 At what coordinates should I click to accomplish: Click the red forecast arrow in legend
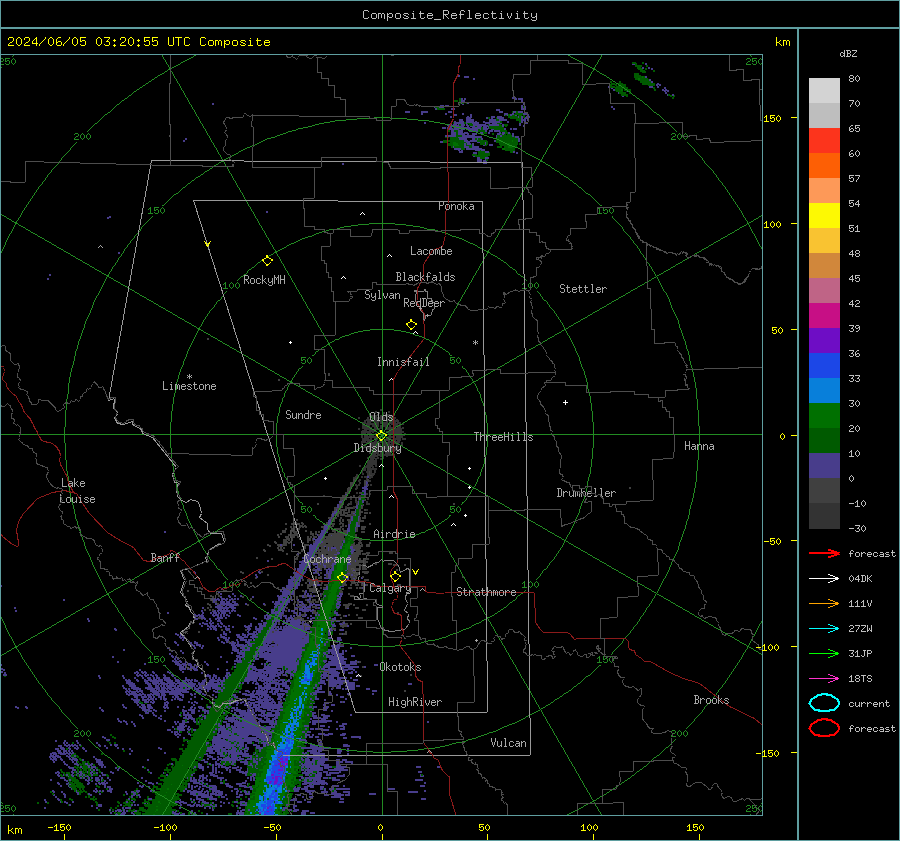coord(824,553)
